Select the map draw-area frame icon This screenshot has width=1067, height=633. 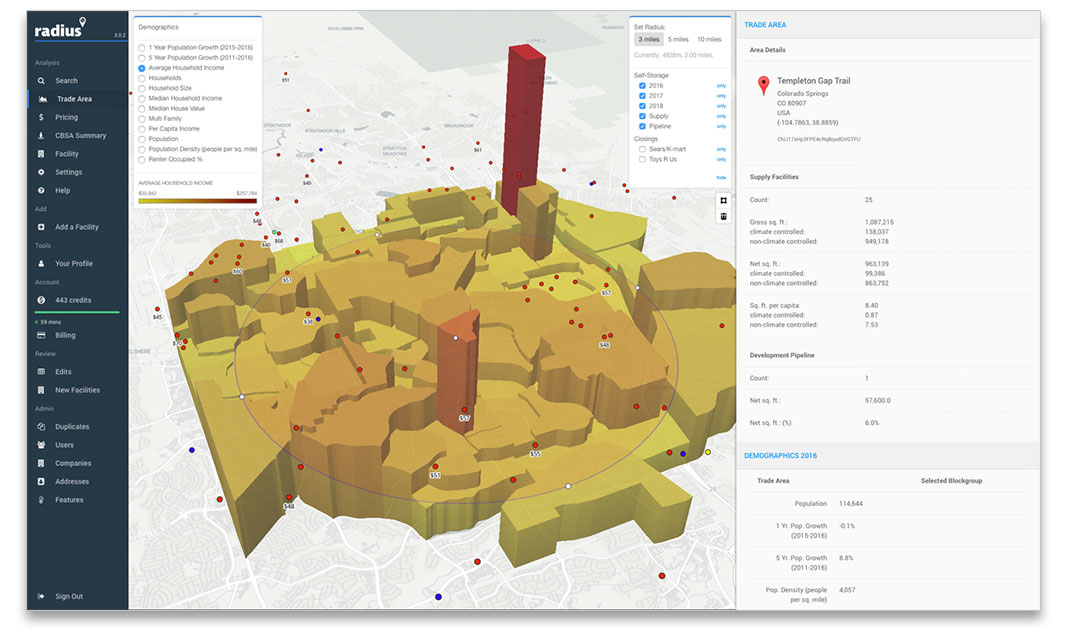point(722,199)
